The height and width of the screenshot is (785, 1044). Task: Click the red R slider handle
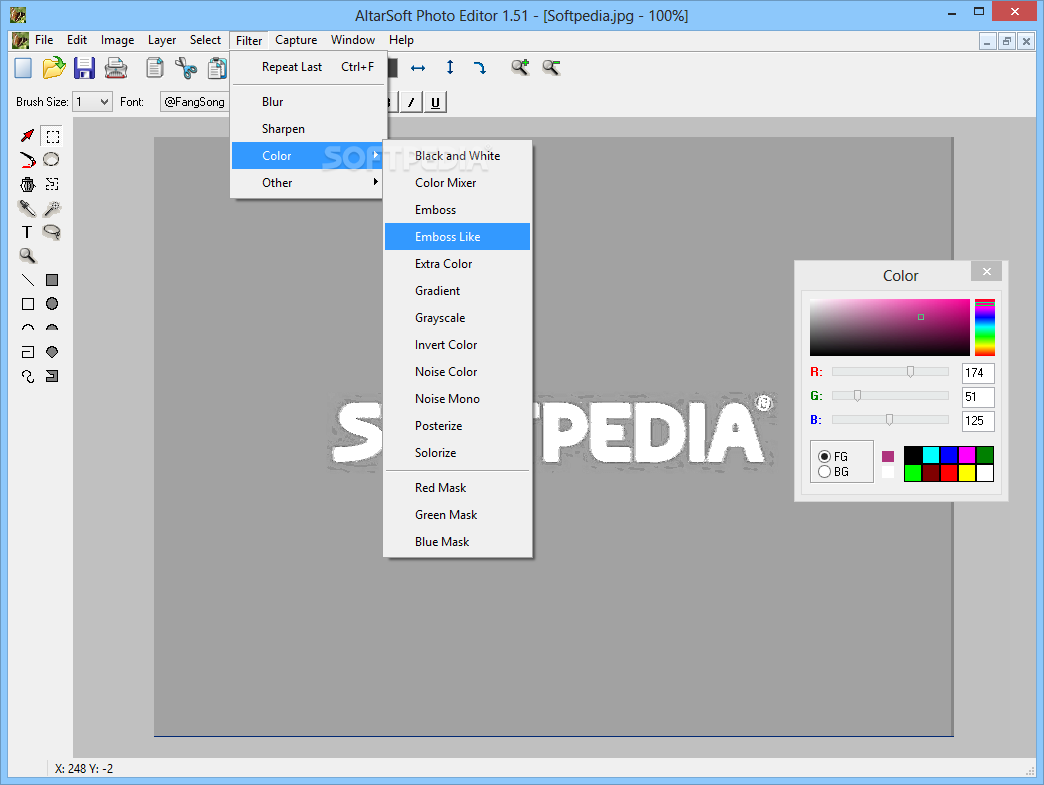click(x=910, y=372)
